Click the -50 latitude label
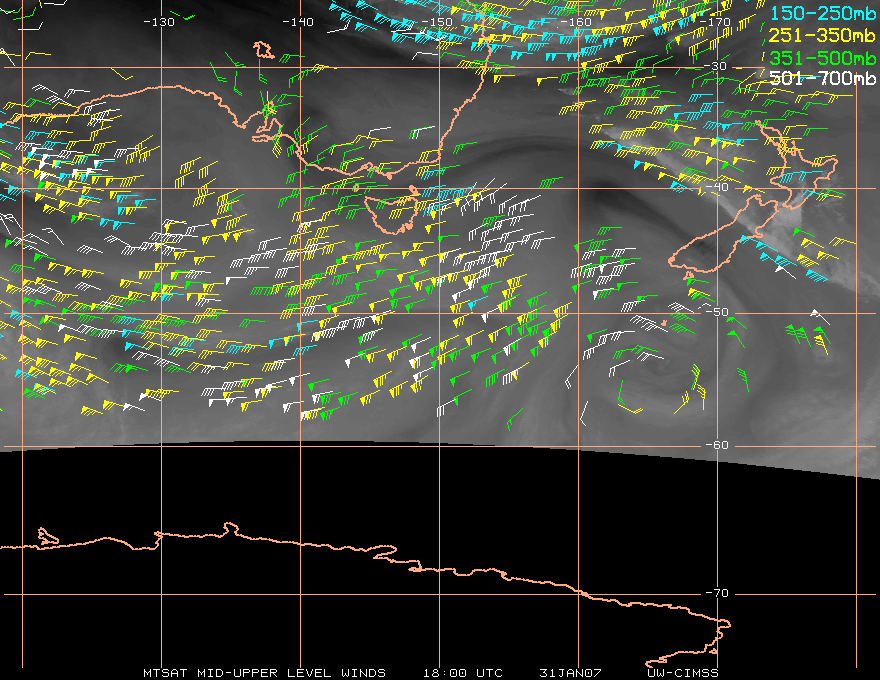The width and height of the screenshot is (880, 680). [717, 312]
